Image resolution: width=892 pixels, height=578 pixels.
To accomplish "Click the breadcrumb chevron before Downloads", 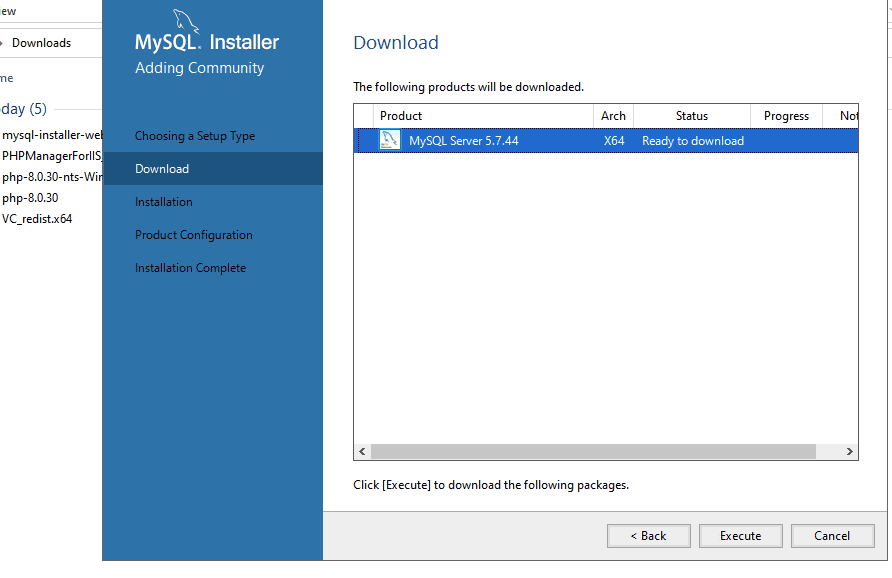I will coord(3,43).
